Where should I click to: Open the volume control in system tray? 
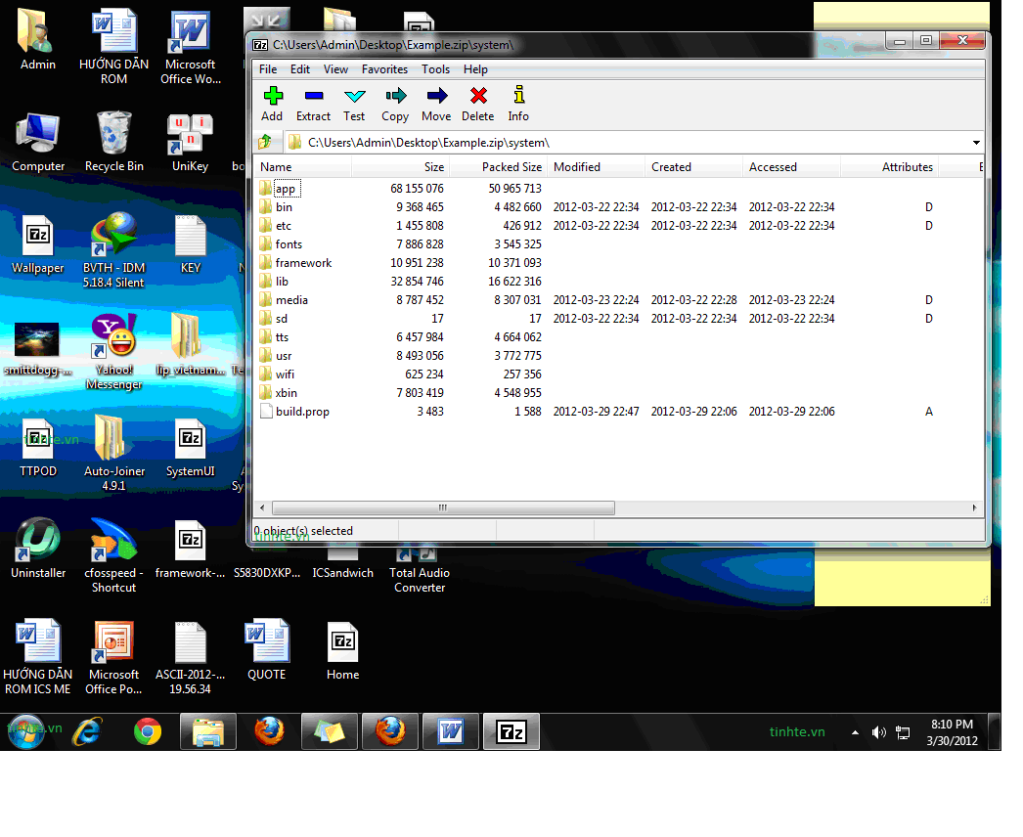click(x=879, y=733)
